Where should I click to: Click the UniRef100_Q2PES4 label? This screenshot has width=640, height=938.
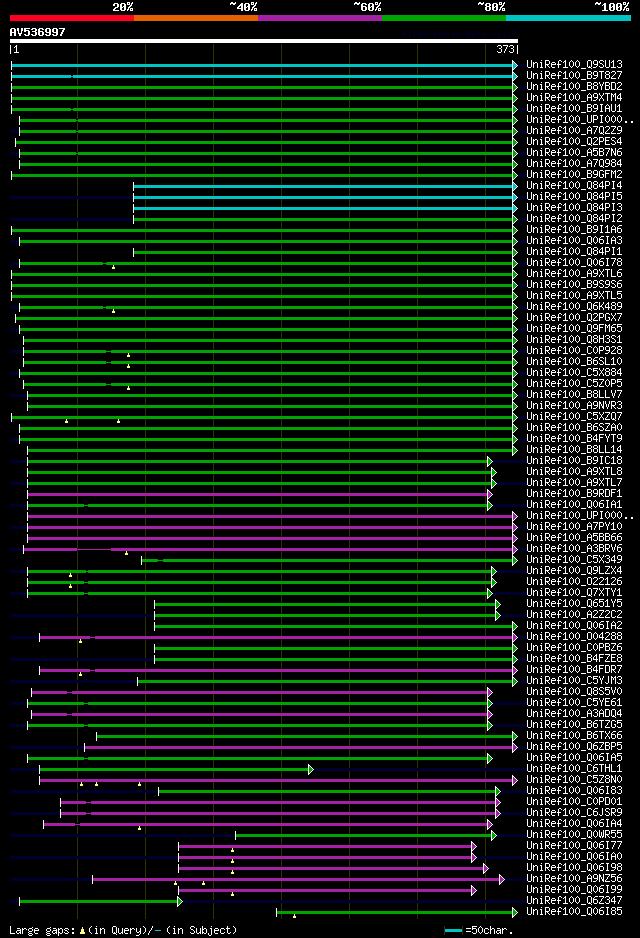(x=574, y=142)
